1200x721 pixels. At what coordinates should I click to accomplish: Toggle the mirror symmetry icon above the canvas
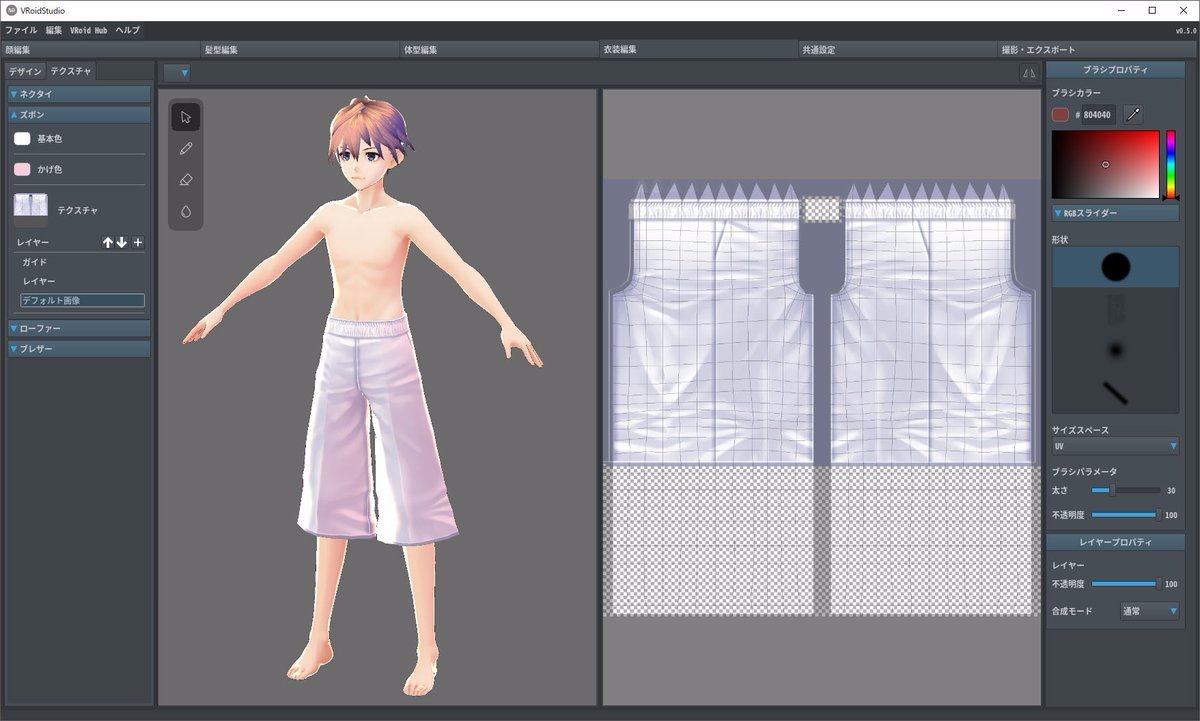click(1028, 72)
